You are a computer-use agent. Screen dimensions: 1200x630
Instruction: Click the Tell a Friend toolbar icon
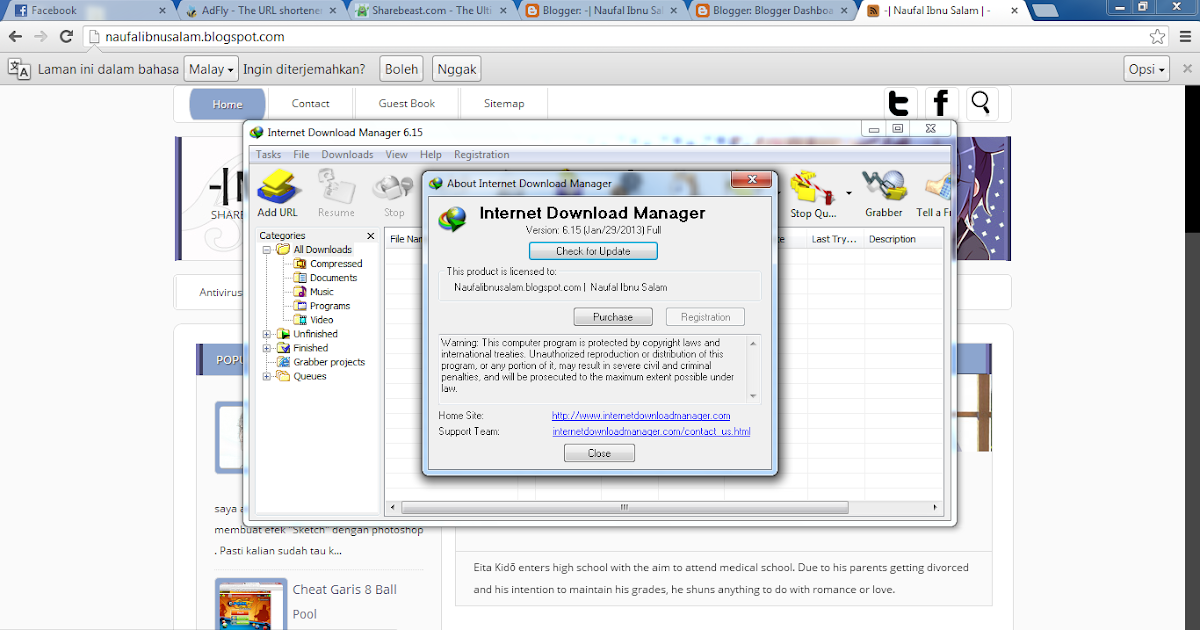pos(934,193)
